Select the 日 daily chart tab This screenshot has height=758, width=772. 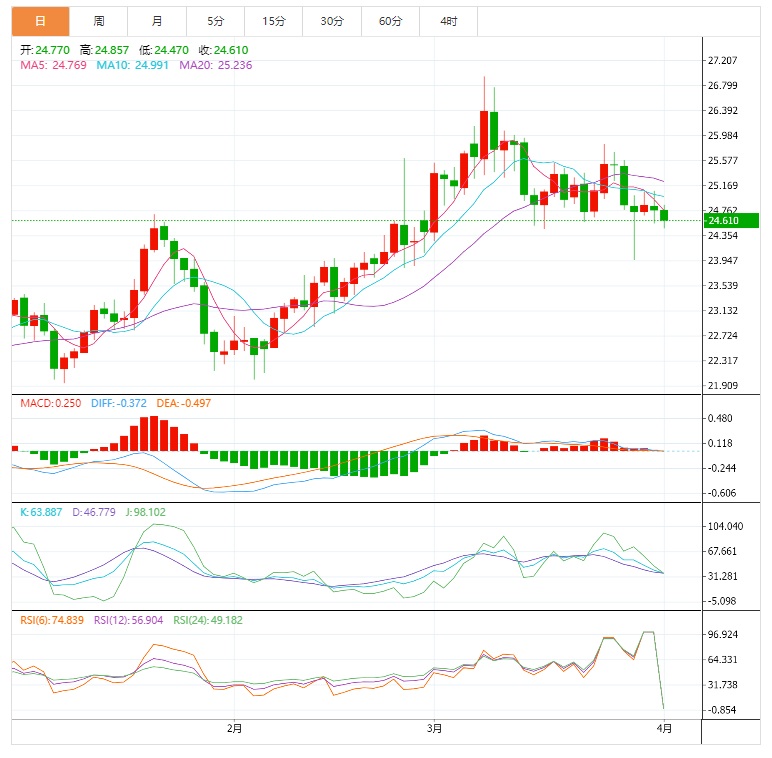coord(41,21)
